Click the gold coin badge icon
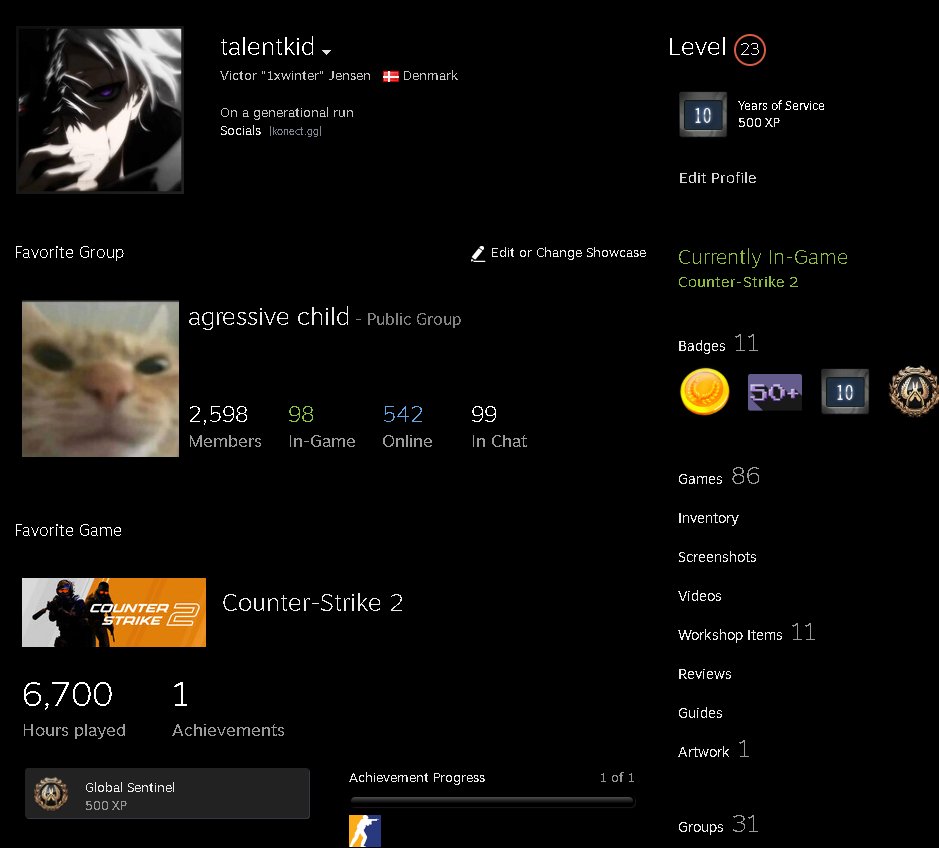The width and height of the screenshot is (939, 848). tap(705, 392)
